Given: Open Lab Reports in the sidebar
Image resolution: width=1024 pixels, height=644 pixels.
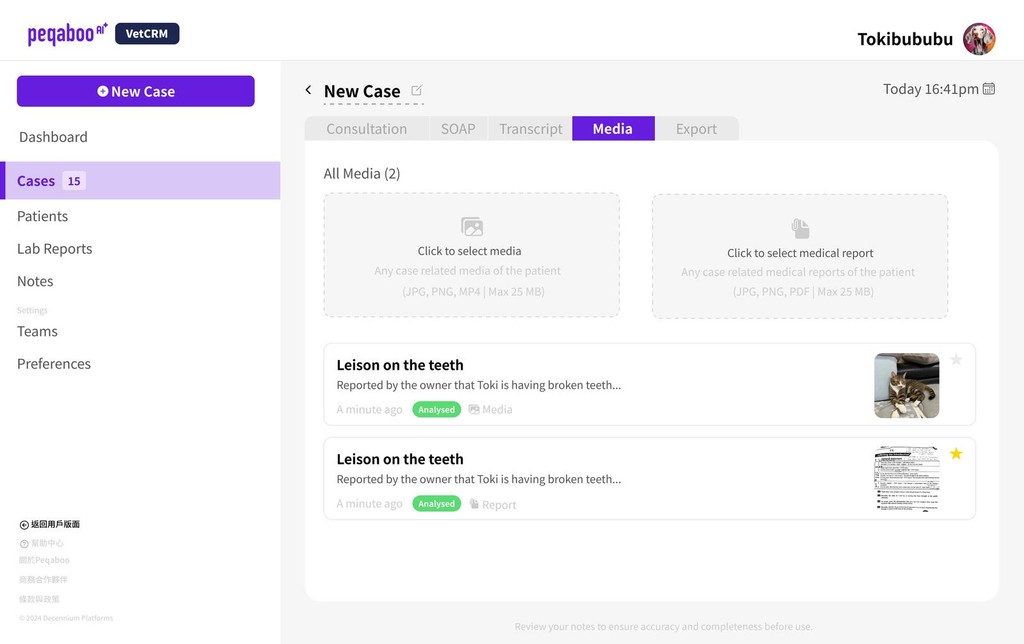Looking at the screenshot, I should pos(54,249).
